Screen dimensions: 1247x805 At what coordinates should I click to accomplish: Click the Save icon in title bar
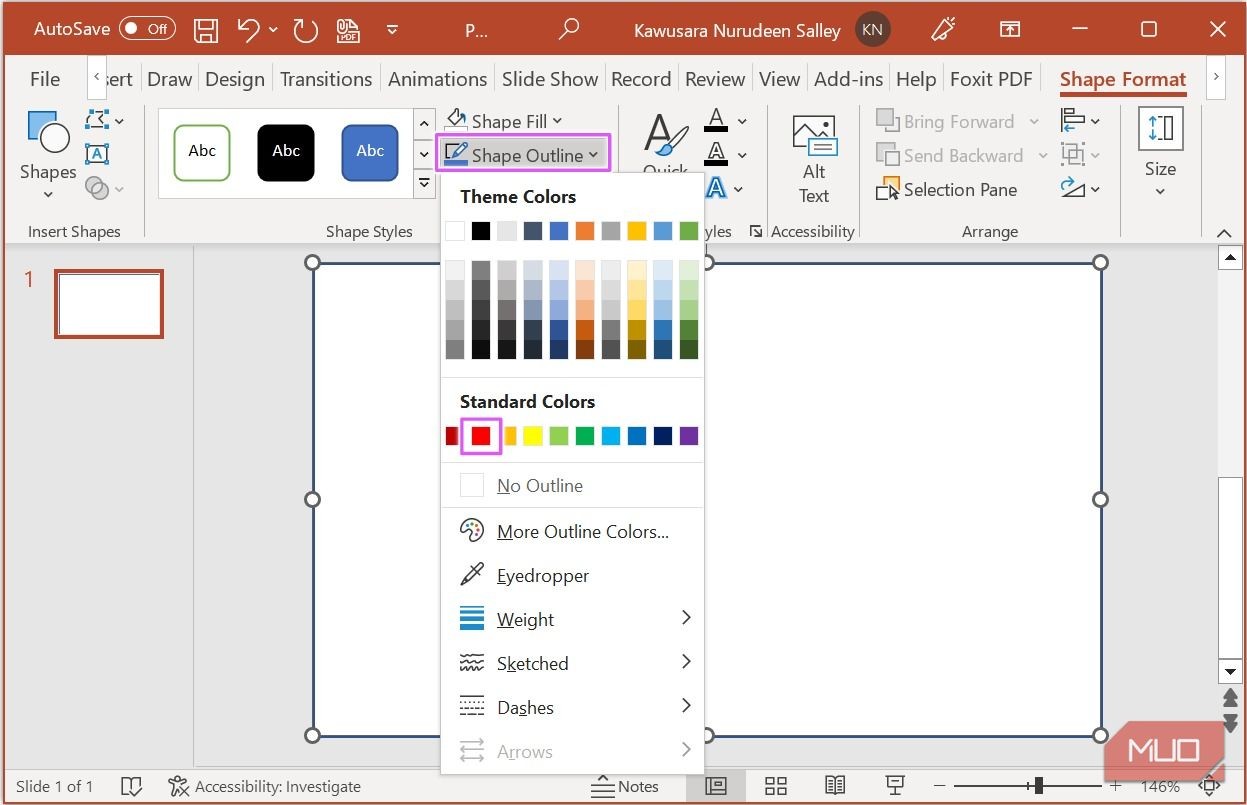(x=206, y=30)
